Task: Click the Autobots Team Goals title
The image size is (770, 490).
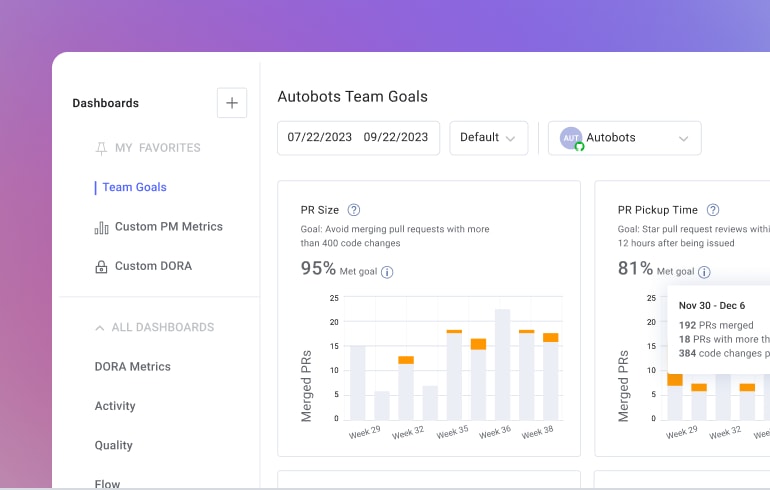Action: click(353, 97)
